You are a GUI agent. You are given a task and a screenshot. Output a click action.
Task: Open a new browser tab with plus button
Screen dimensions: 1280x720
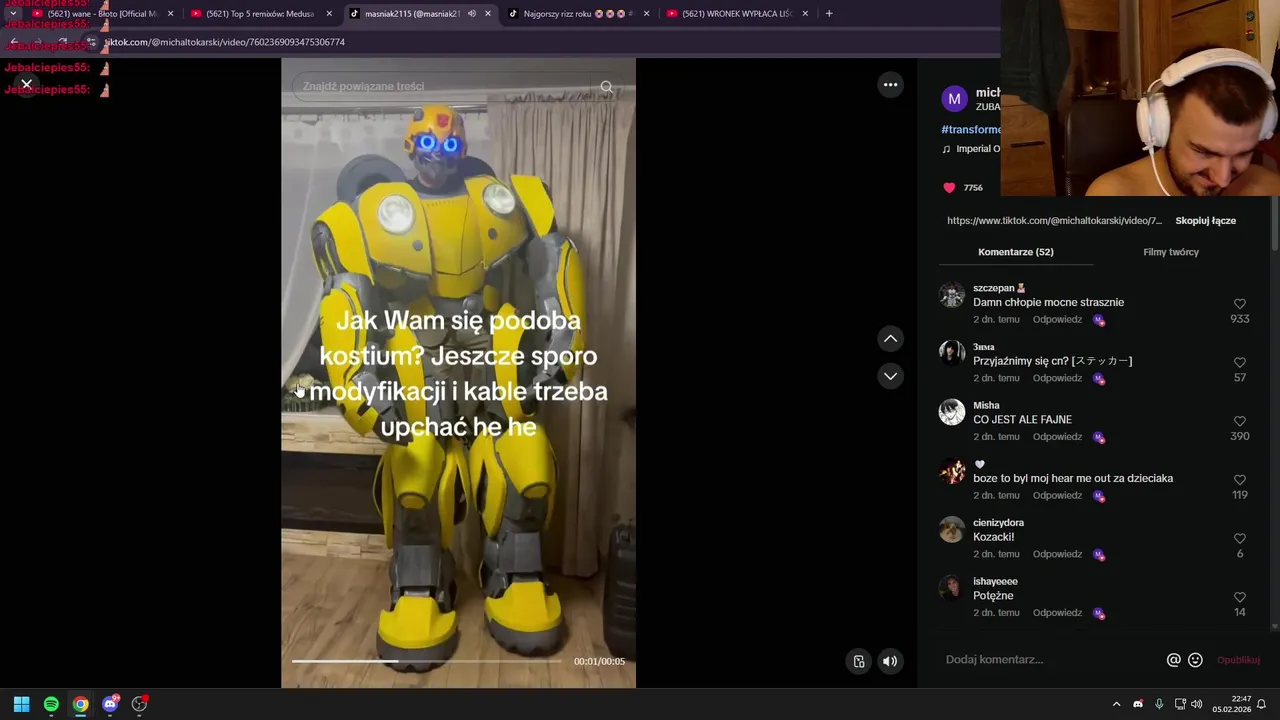tap(829, 14)
